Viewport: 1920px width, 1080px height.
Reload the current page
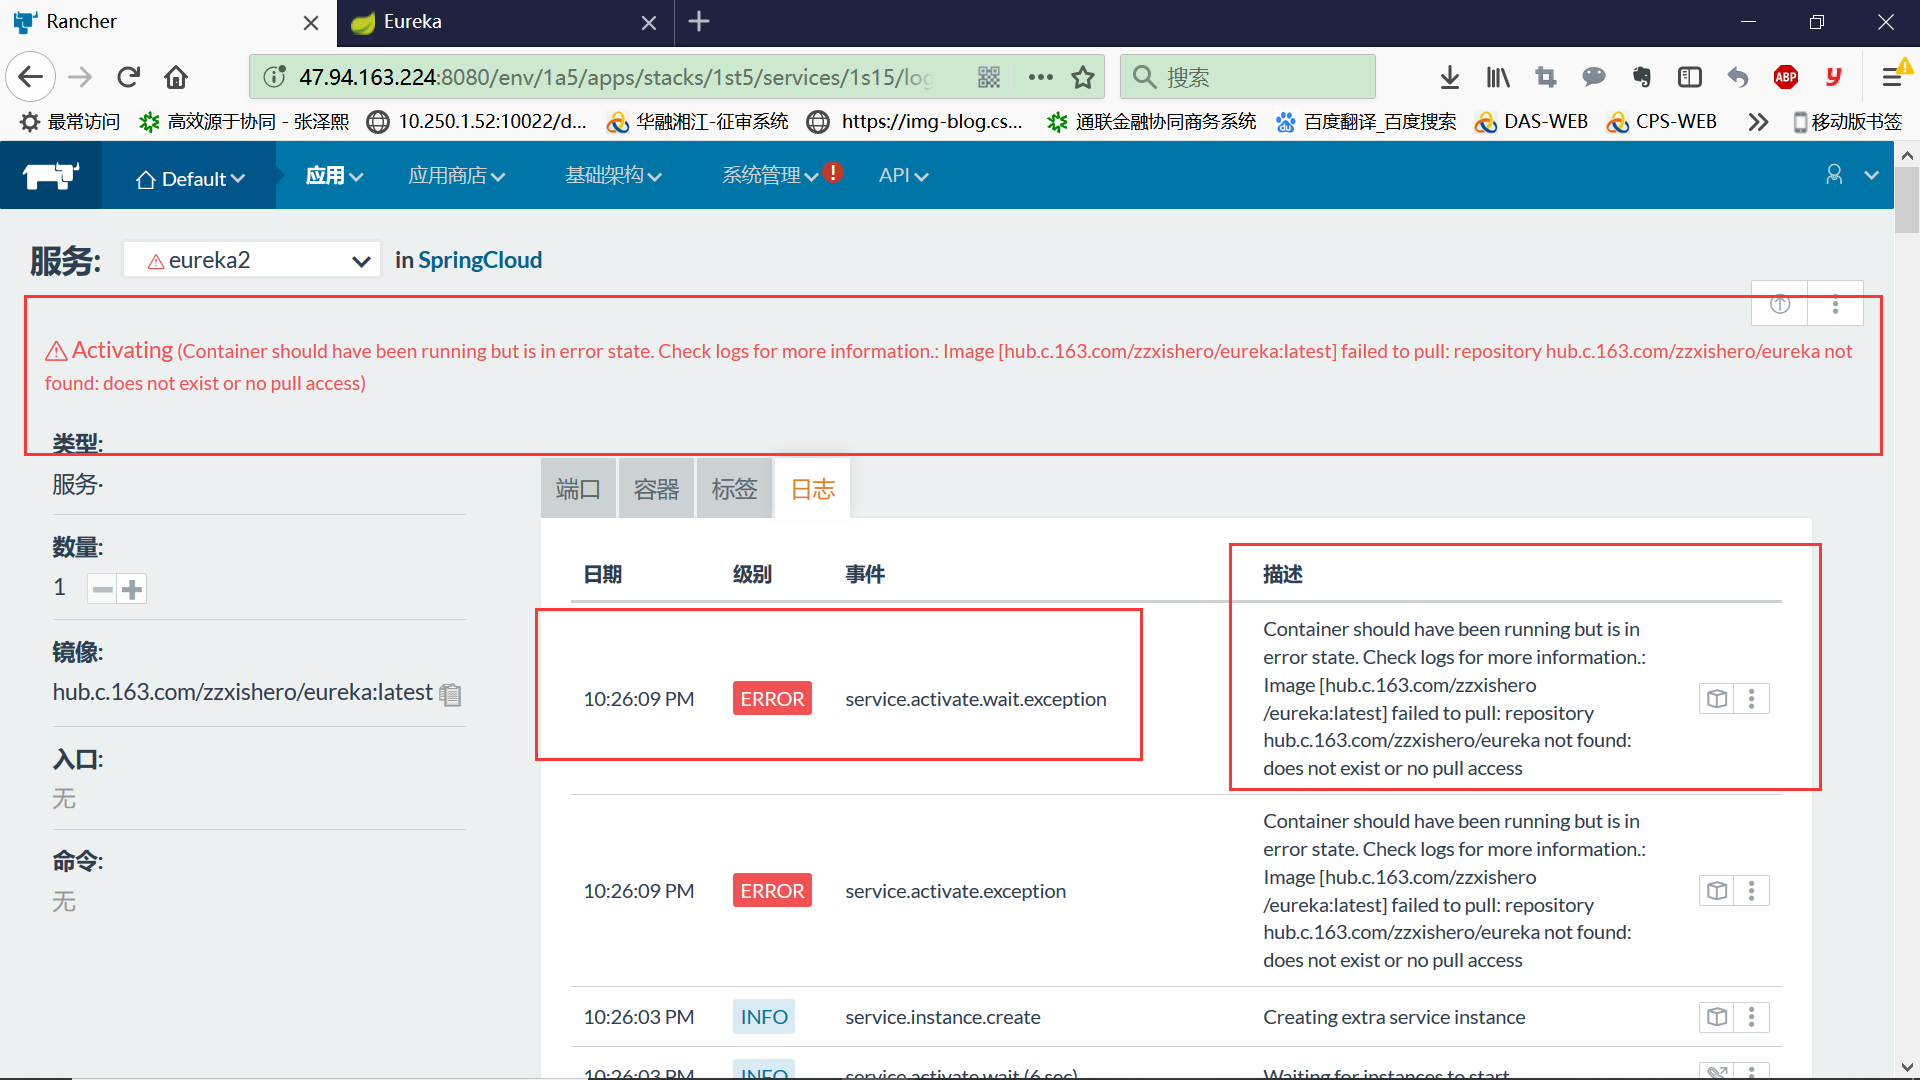pyautogui.click(x=128, y=77)
